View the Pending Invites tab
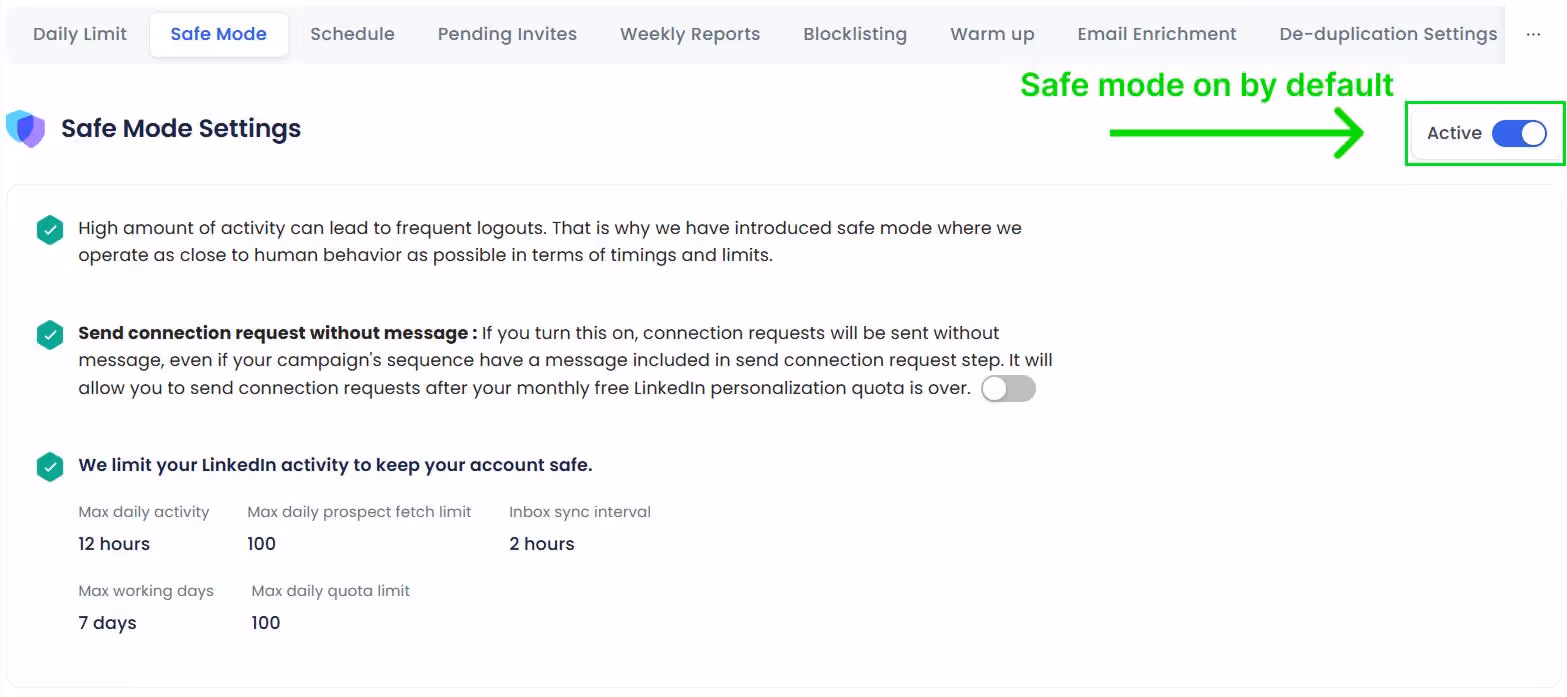 pos(507,33)
